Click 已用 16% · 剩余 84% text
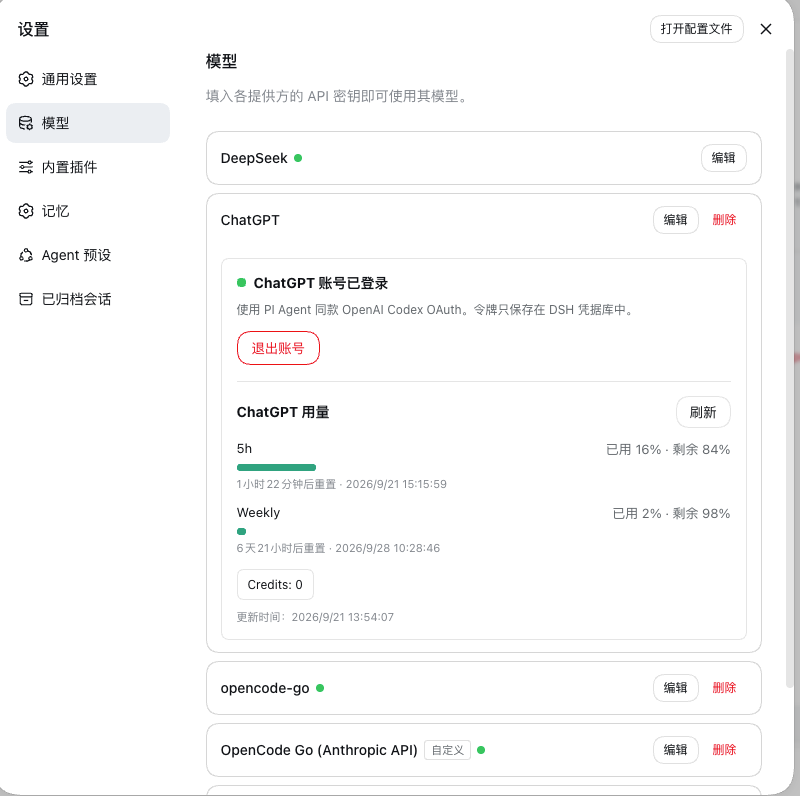 pyautogui.click(x=668, y=450)
